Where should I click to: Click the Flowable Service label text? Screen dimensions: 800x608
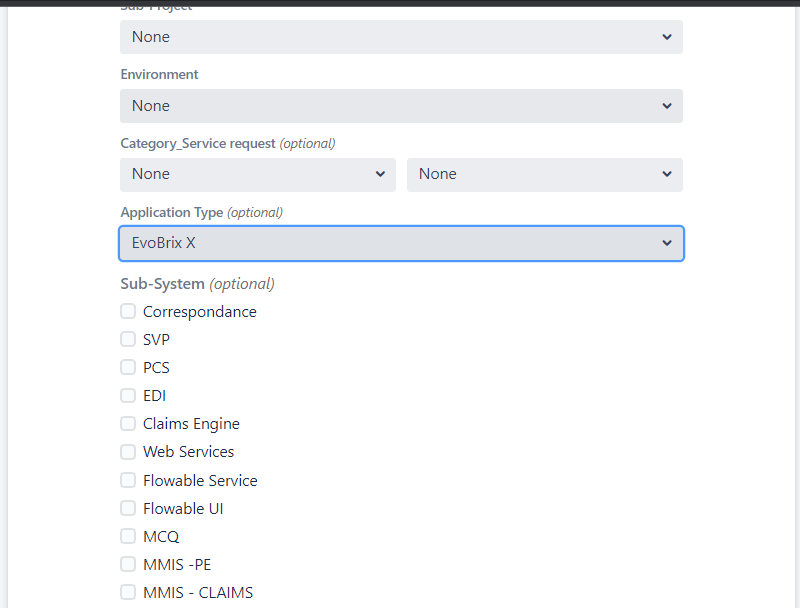tap(200, 480)
